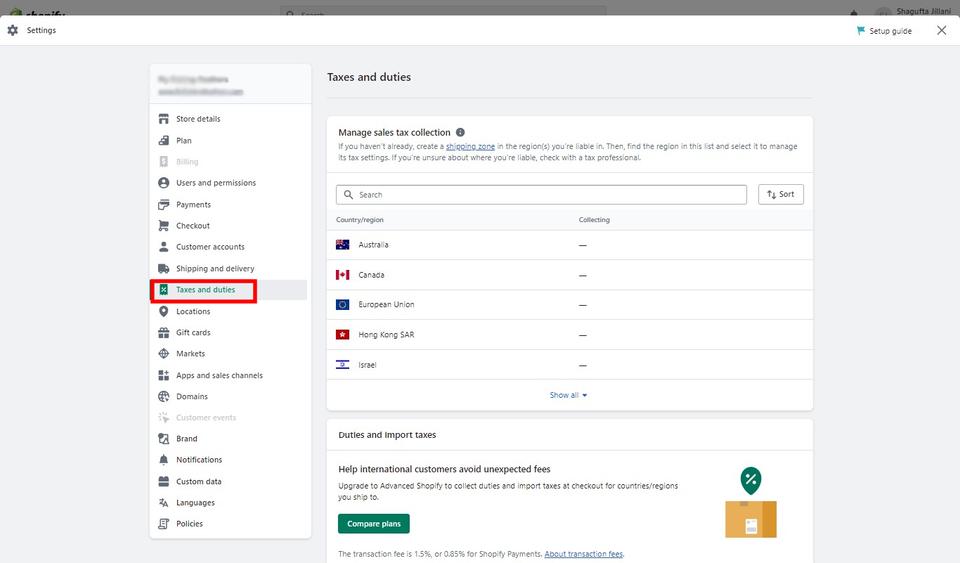Click the Payments card icon
Viewport: 960px width, 563px height.
[x=163, y=204]
